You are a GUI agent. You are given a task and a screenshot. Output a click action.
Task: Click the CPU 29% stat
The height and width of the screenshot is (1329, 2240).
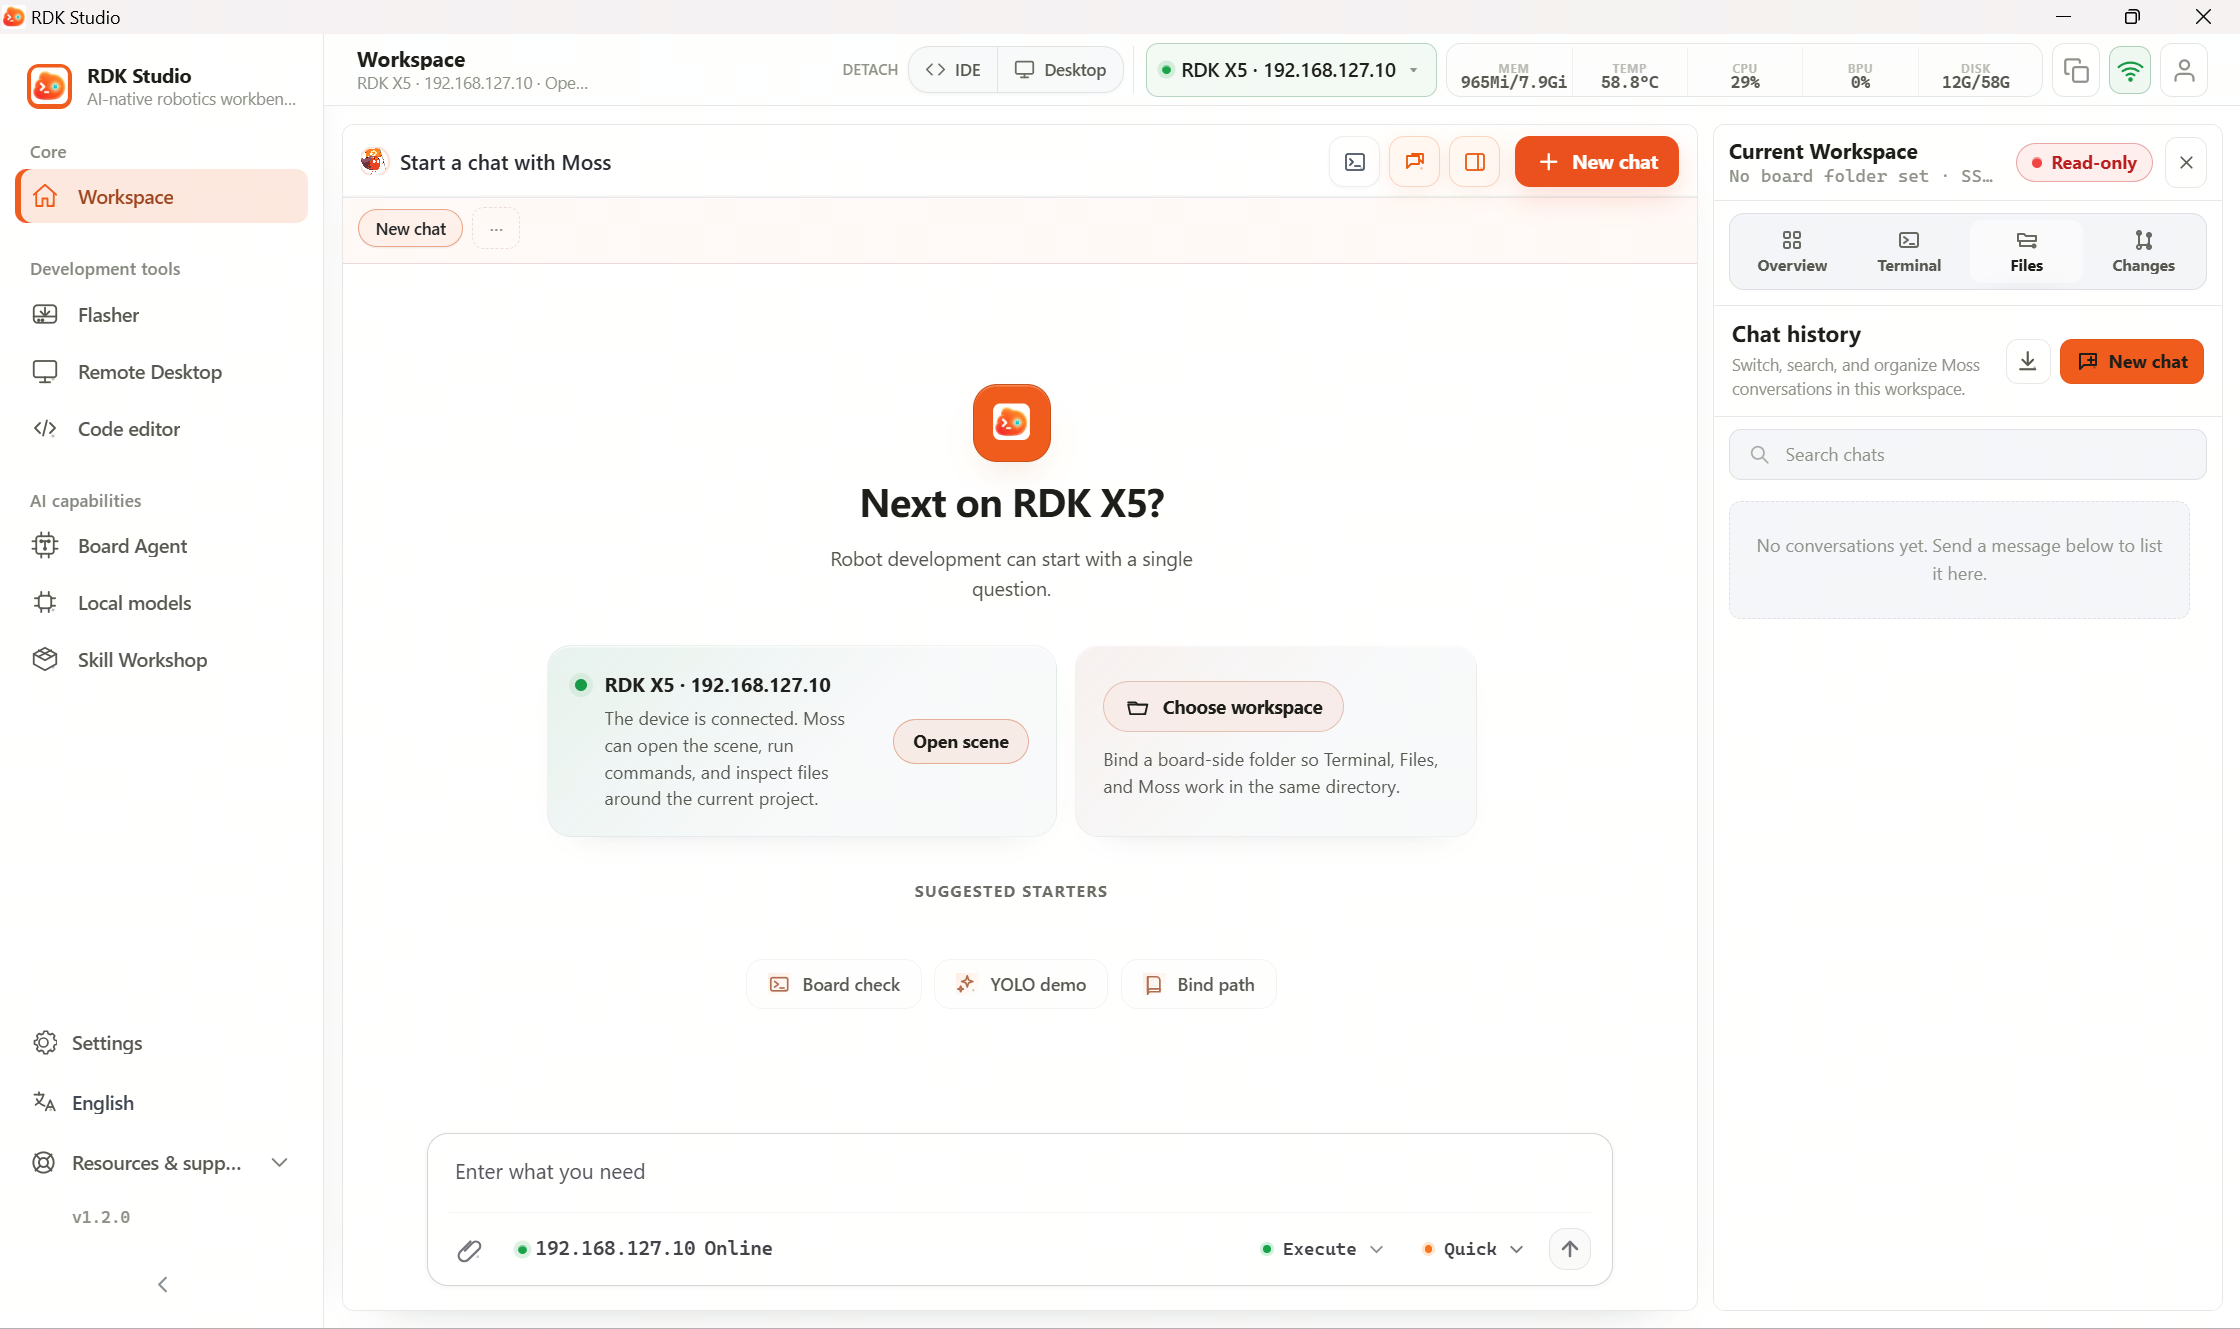point(1745,76)
